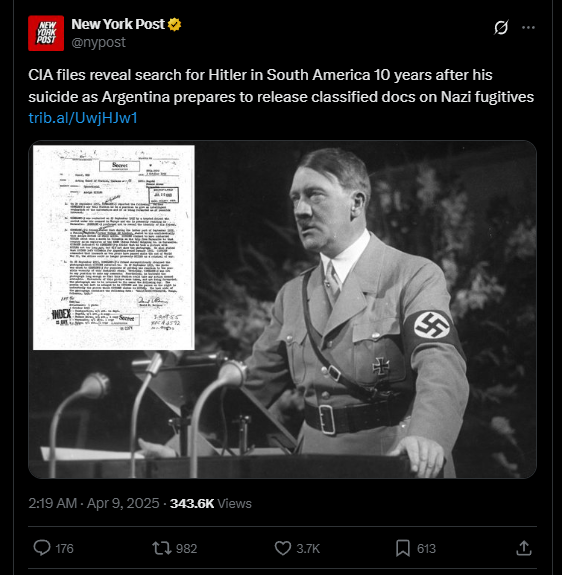Open the Grok explain-post icon

[x=501, y=28]
